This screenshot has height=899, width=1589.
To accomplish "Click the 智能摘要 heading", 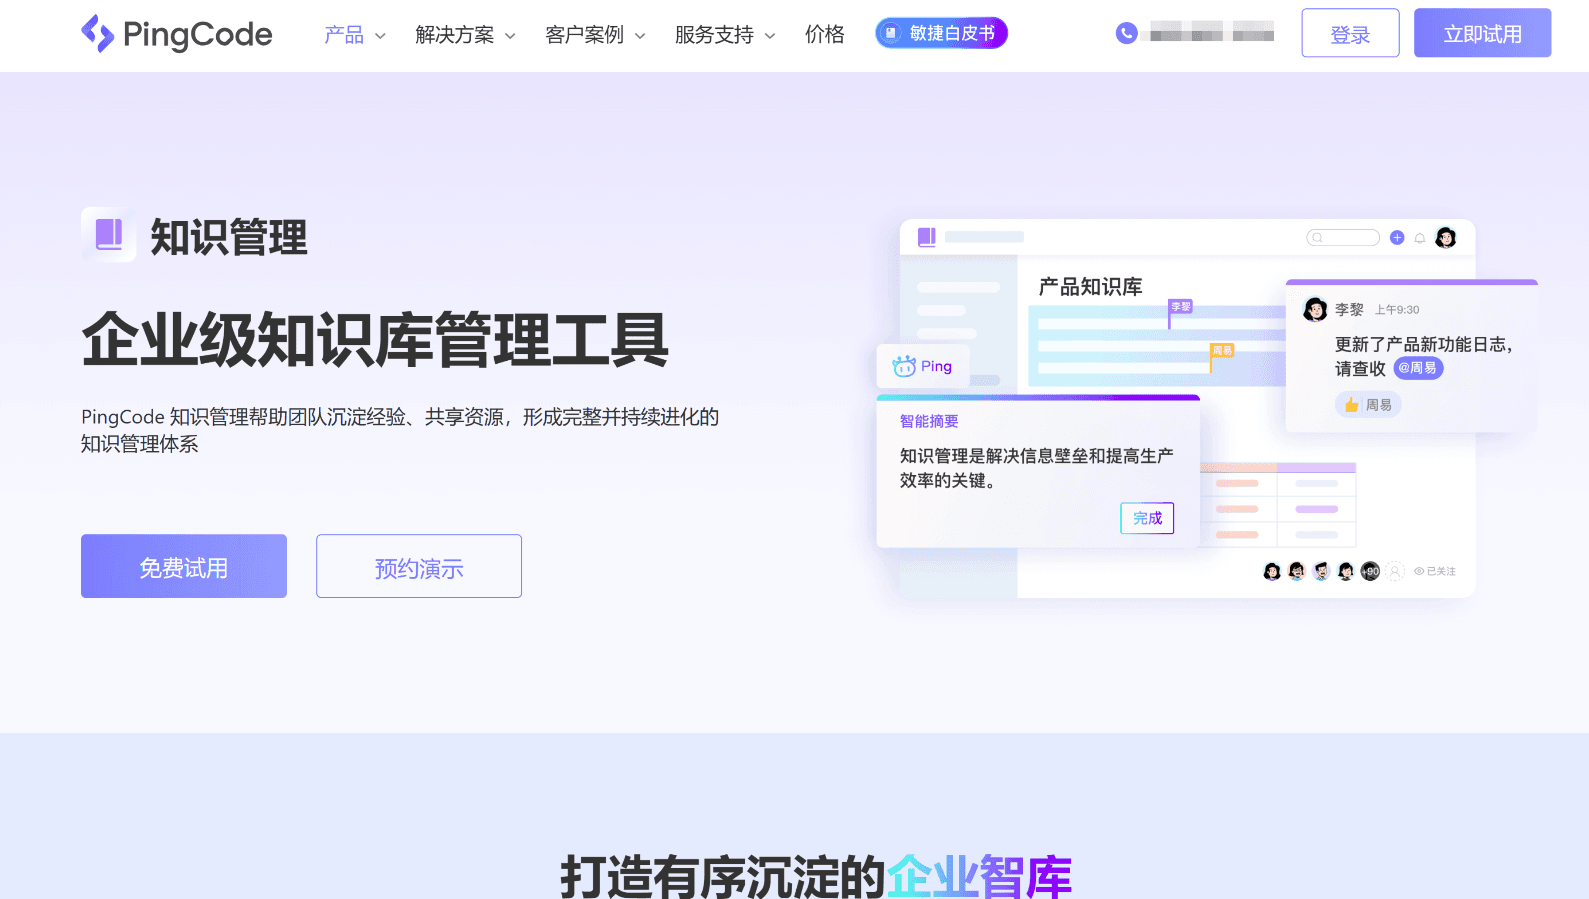I will click(929, 422).
